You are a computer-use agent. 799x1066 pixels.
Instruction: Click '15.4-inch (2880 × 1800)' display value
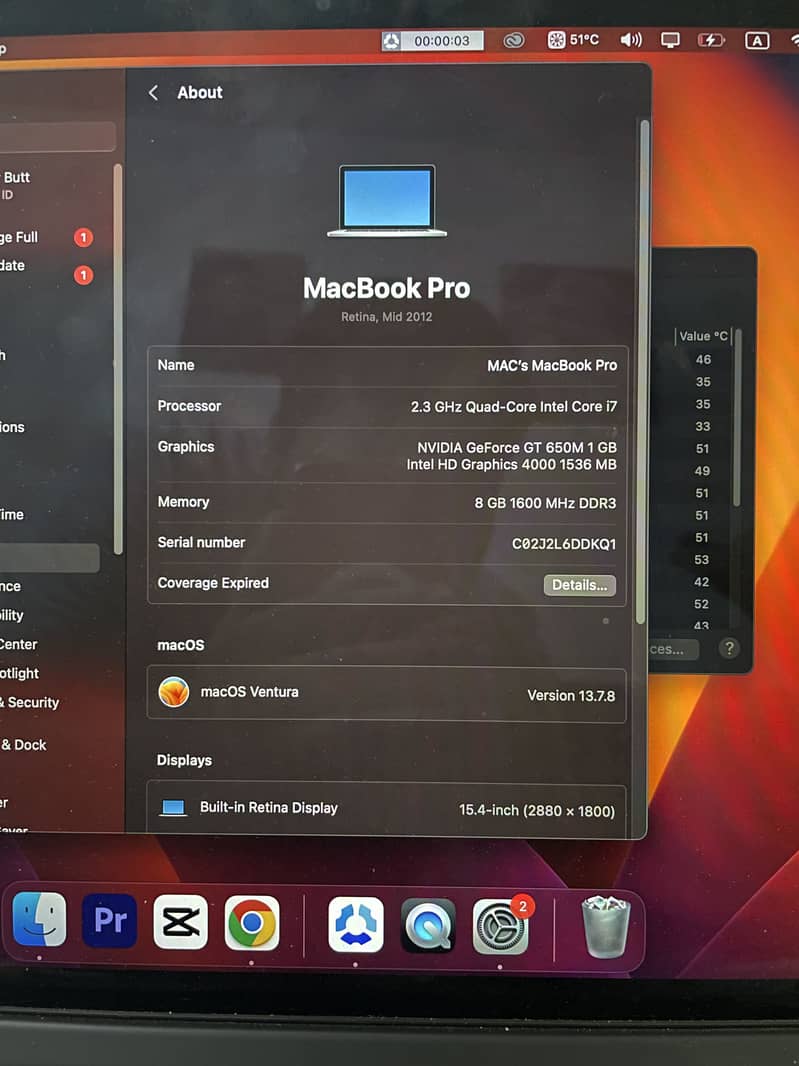[537, 810]
